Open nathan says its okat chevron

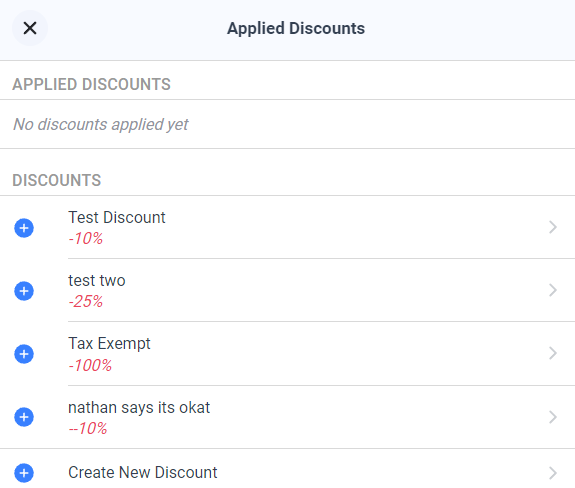click(x=553, y=417)
